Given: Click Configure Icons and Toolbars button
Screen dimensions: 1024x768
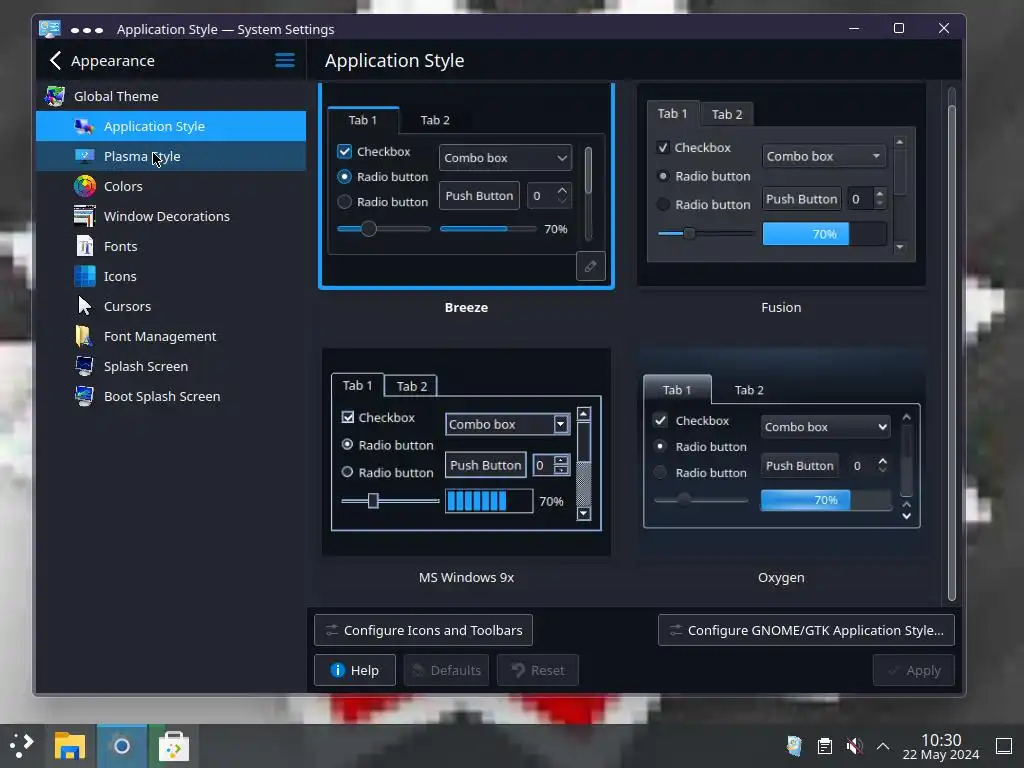Looking at the screenshot, I should point(423,630).
